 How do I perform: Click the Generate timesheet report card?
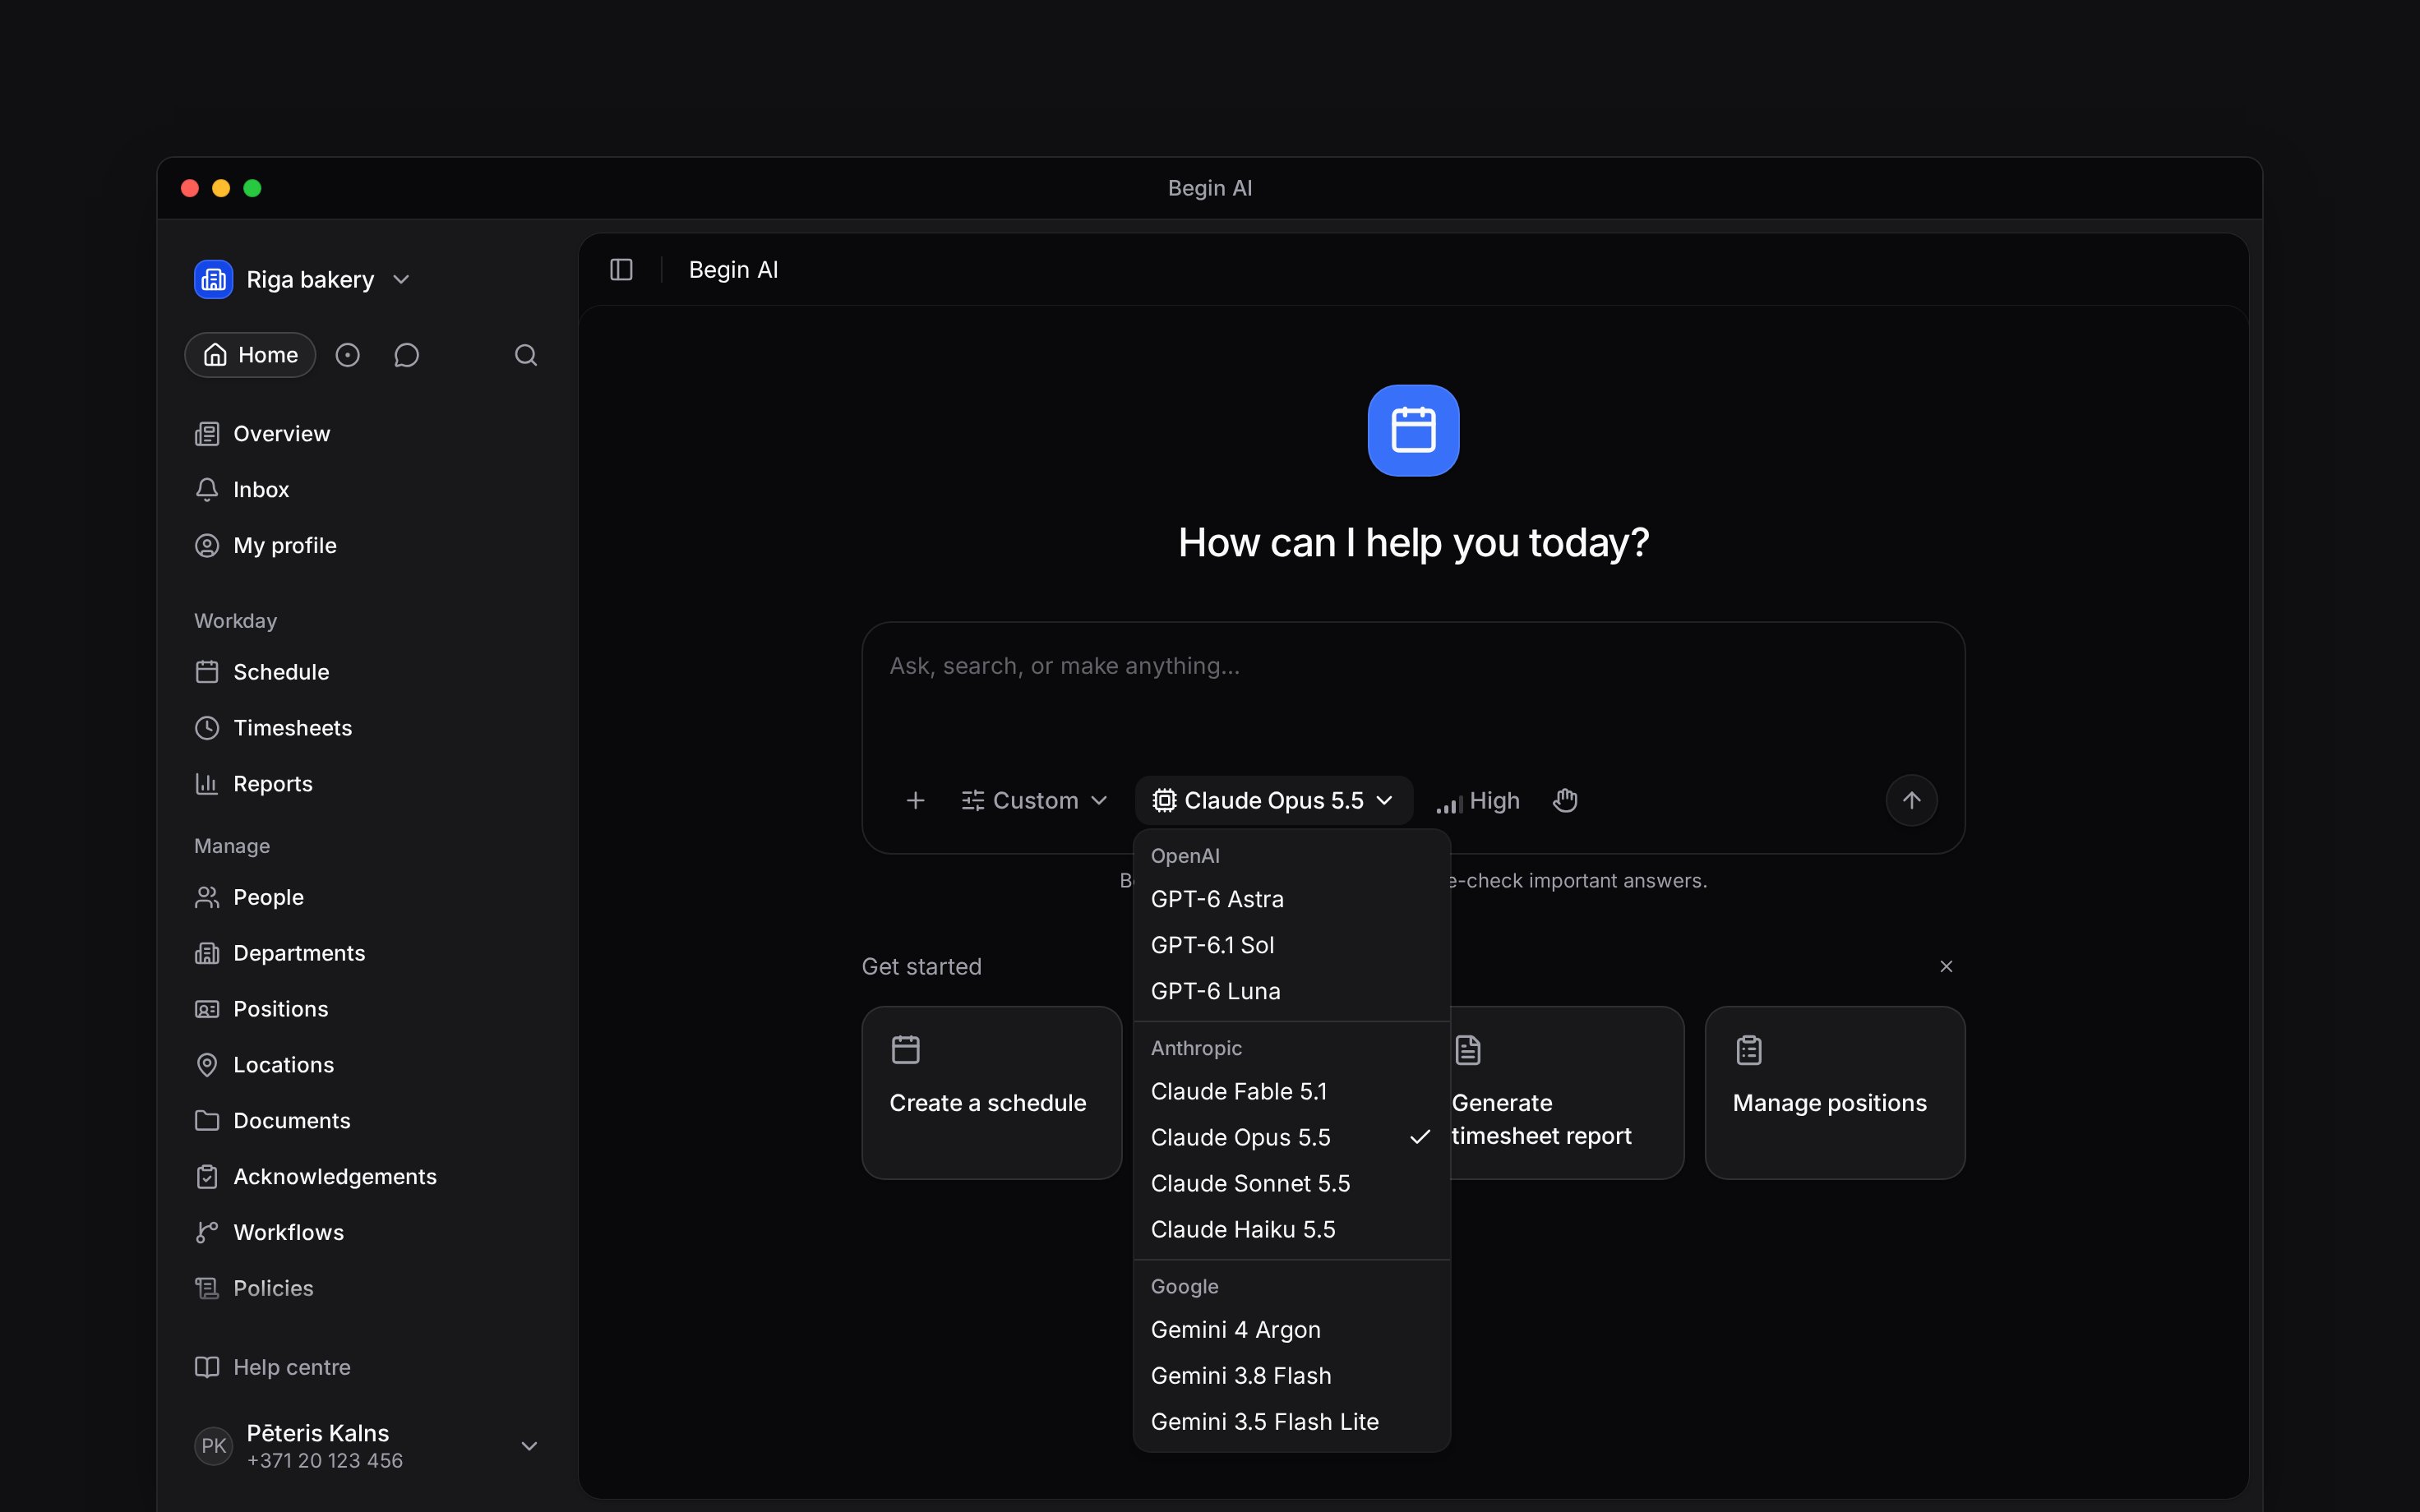coord(1566,1093)
